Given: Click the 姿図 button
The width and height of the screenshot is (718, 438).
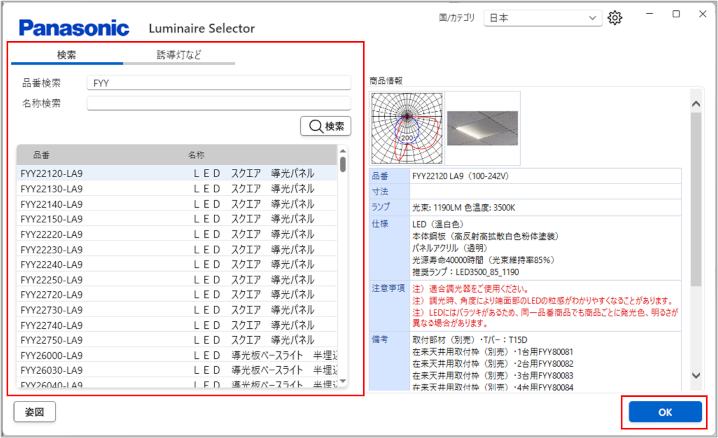Looking at the screenshot, I should click(34, 412).
